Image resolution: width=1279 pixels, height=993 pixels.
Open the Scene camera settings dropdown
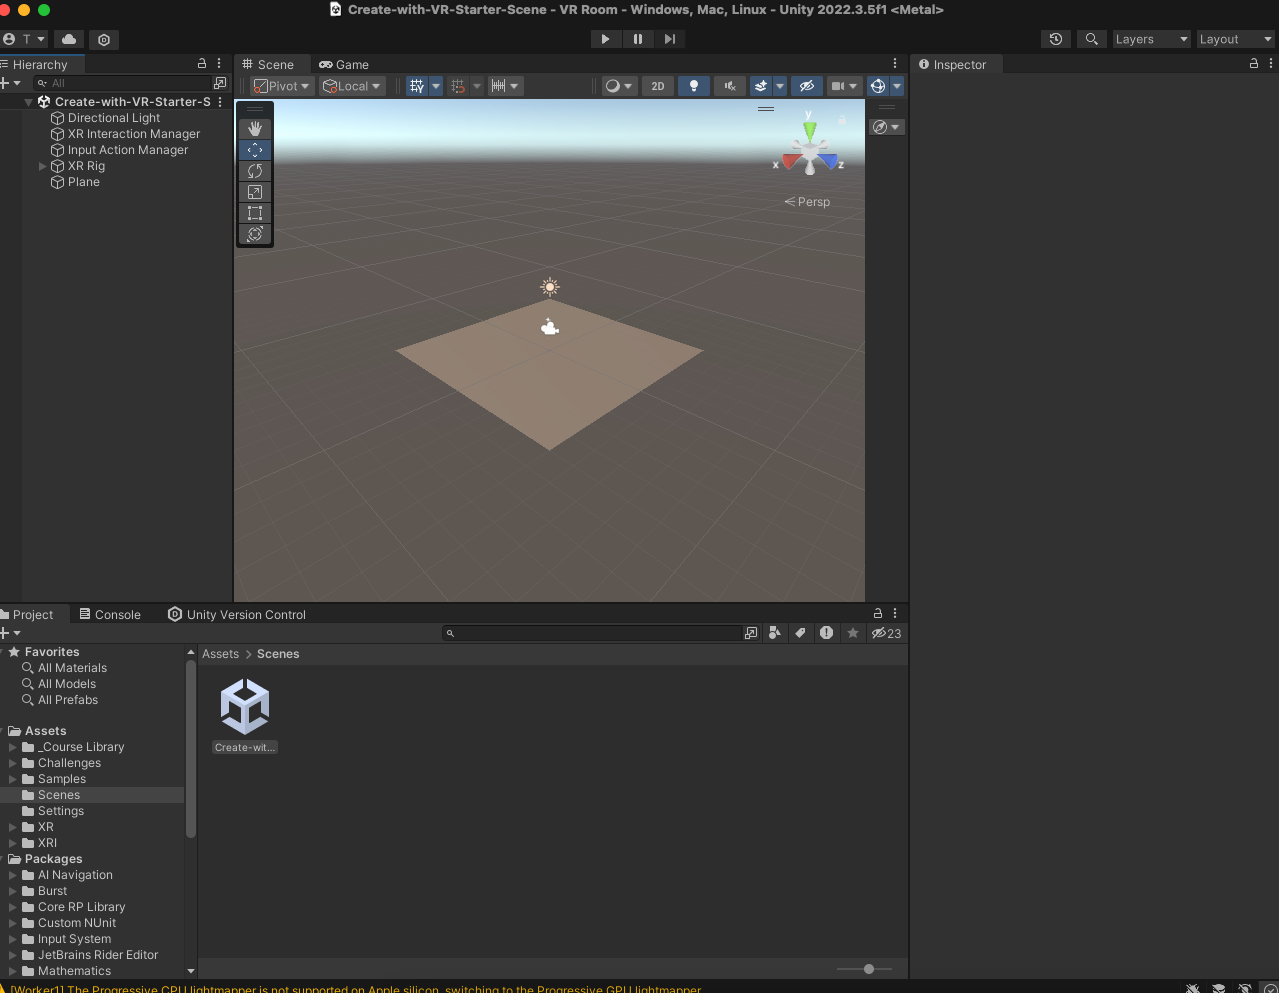(x=845, y=86)
